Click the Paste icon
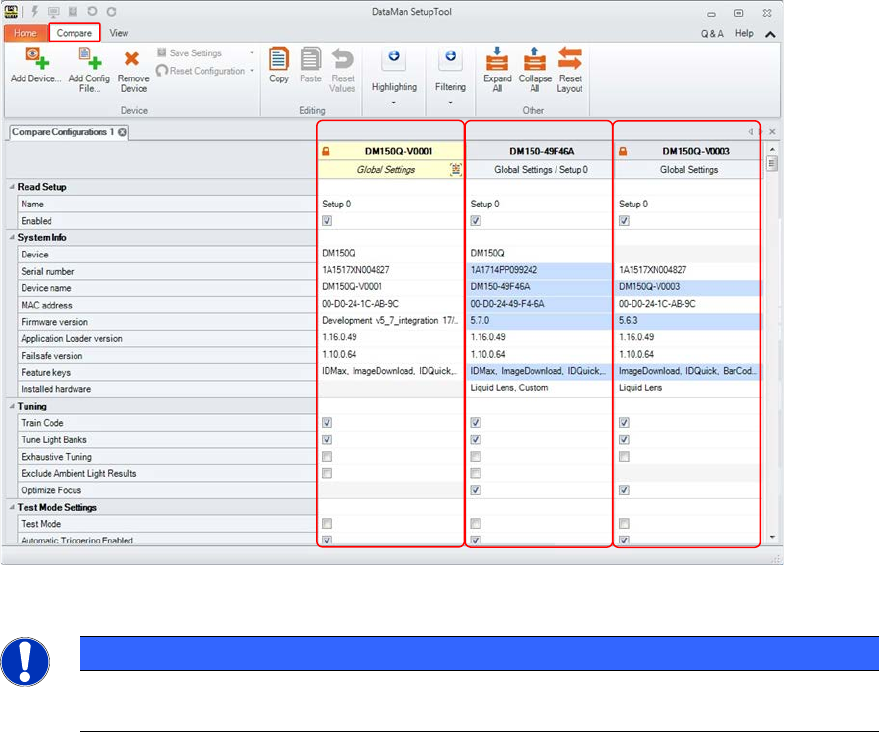 [311, 59]
